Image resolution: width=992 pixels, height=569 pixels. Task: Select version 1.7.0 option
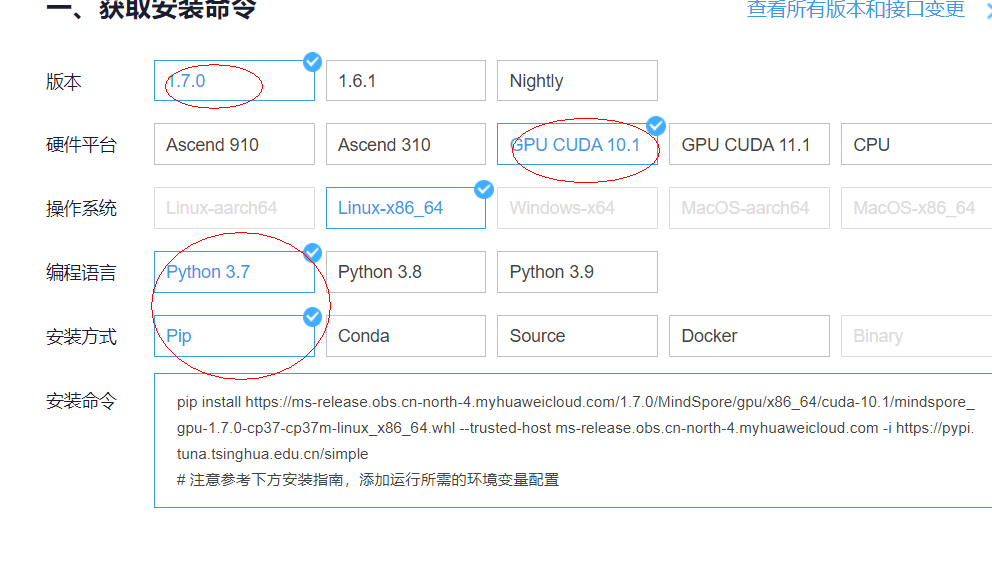point(234,81)
